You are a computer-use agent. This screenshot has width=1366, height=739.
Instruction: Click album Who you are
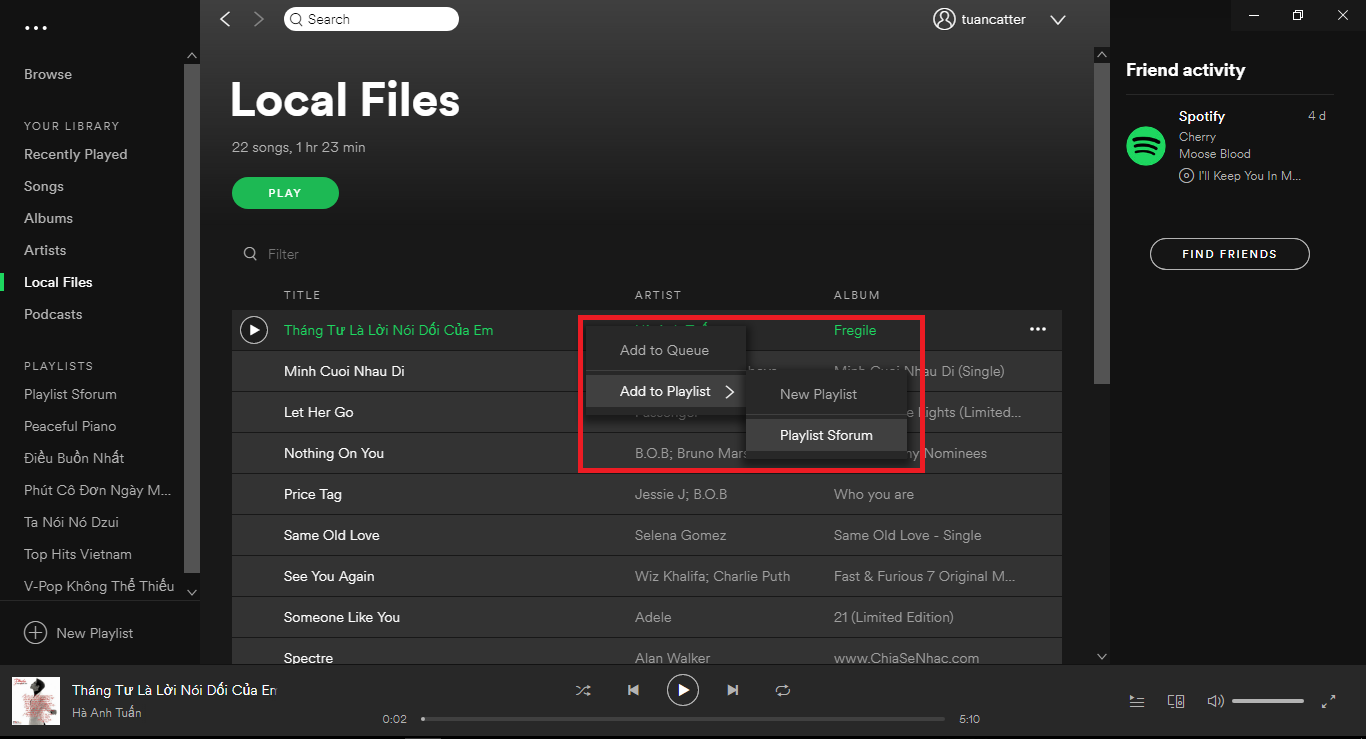(x=874, y=494)
